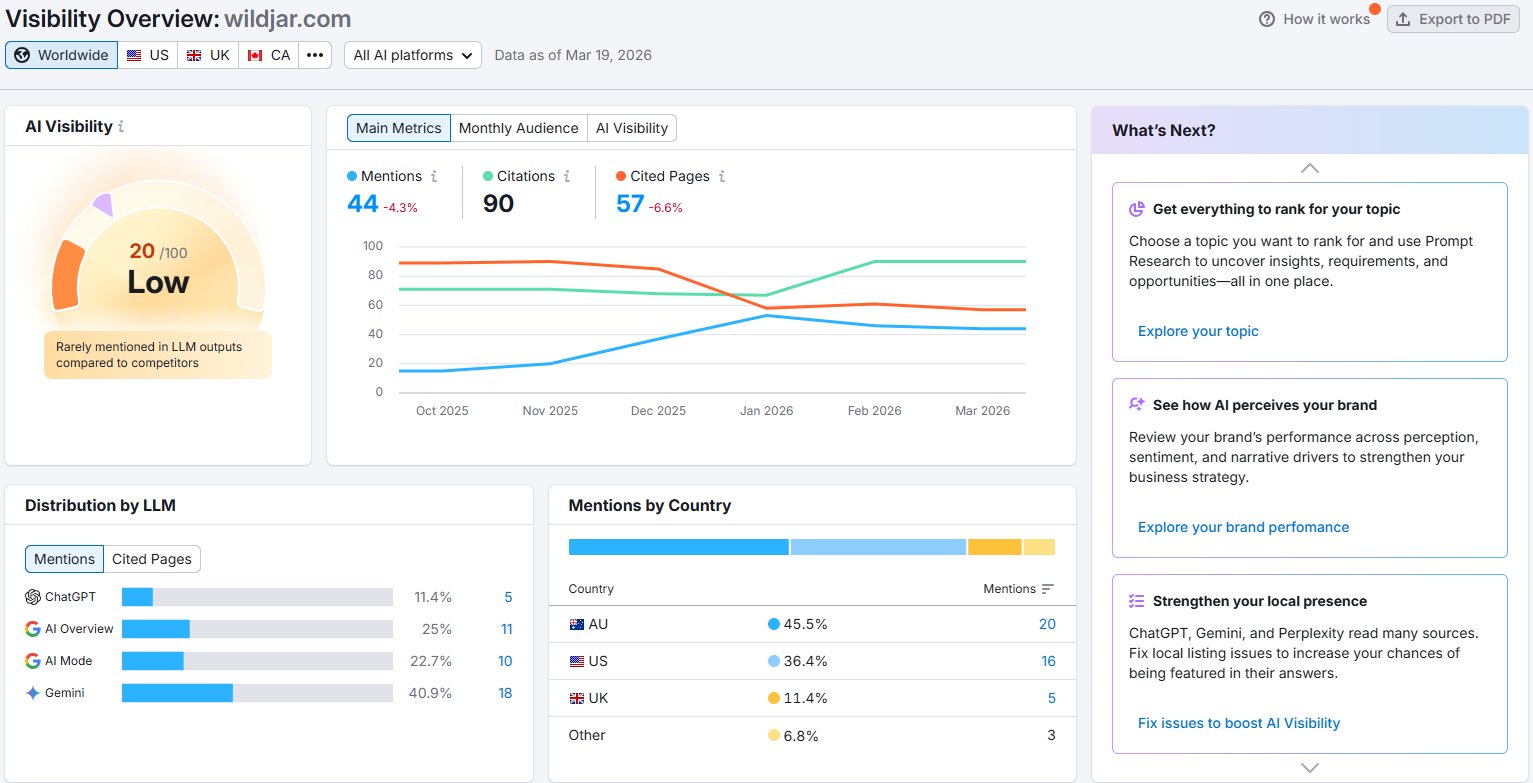Click the How it works help icon
The height and width of the screenshot is (783, 1533).
1267,19
